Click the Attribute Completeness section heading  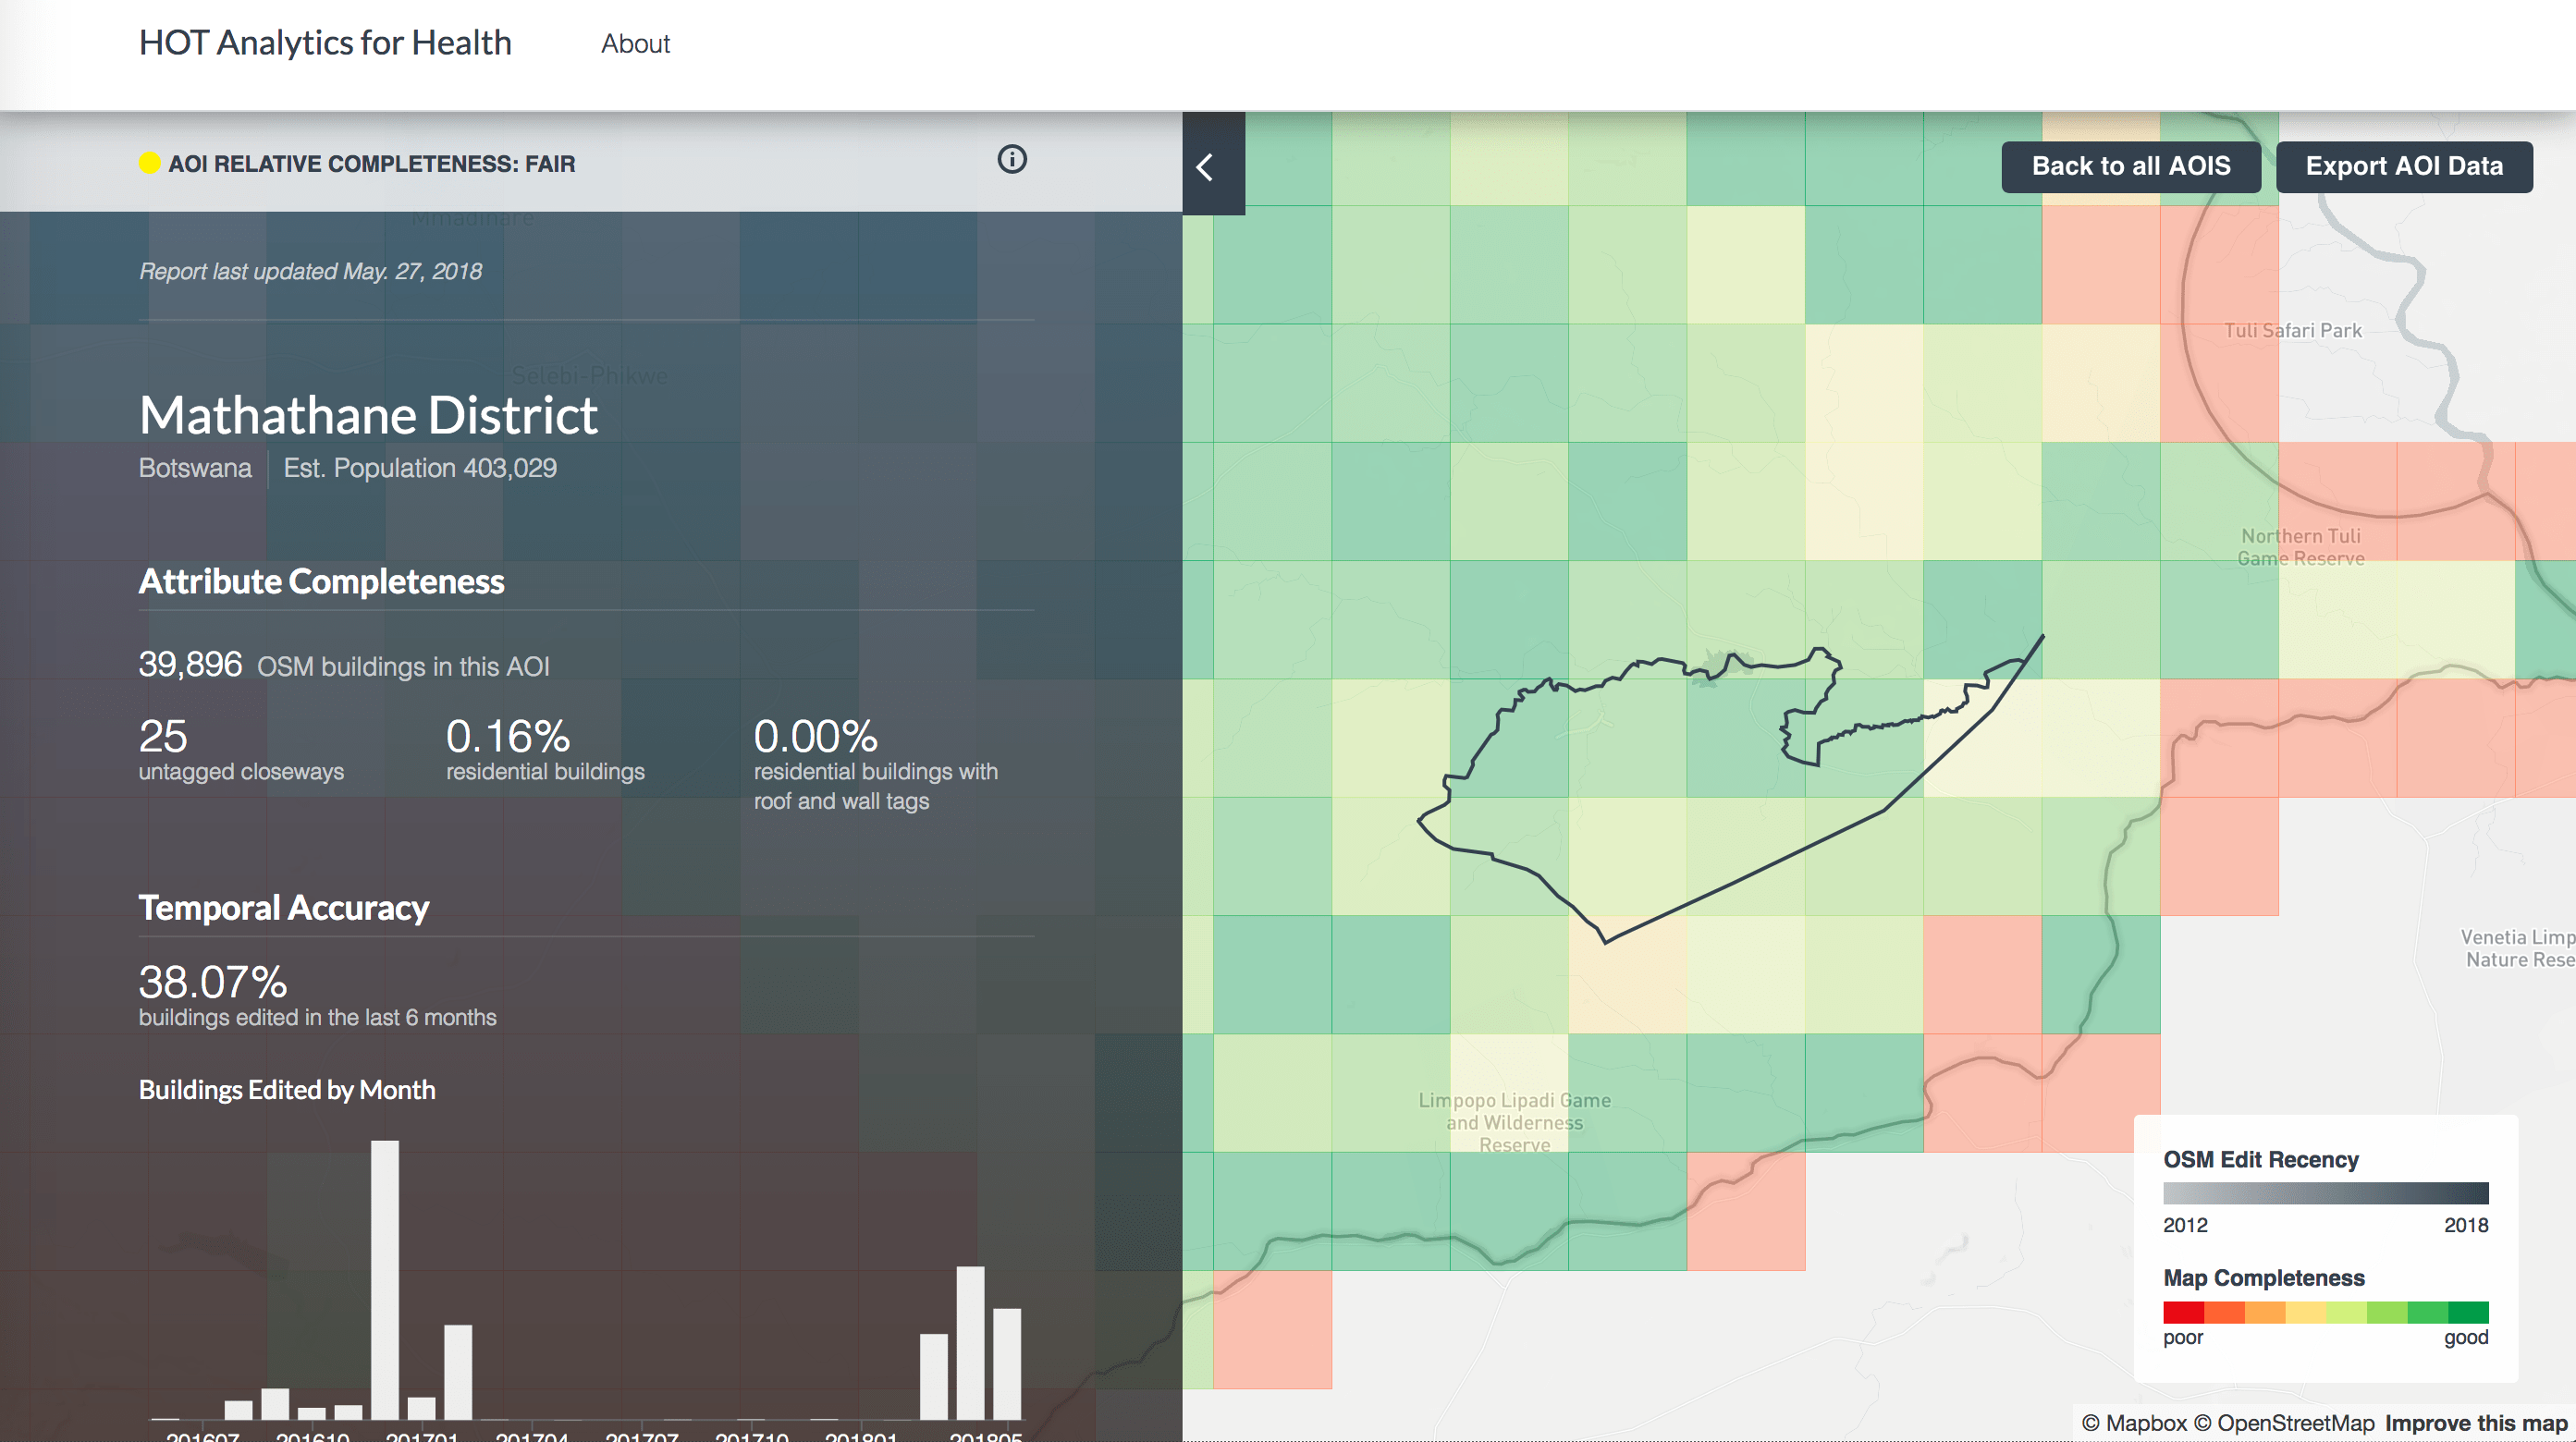click(322, 581)
